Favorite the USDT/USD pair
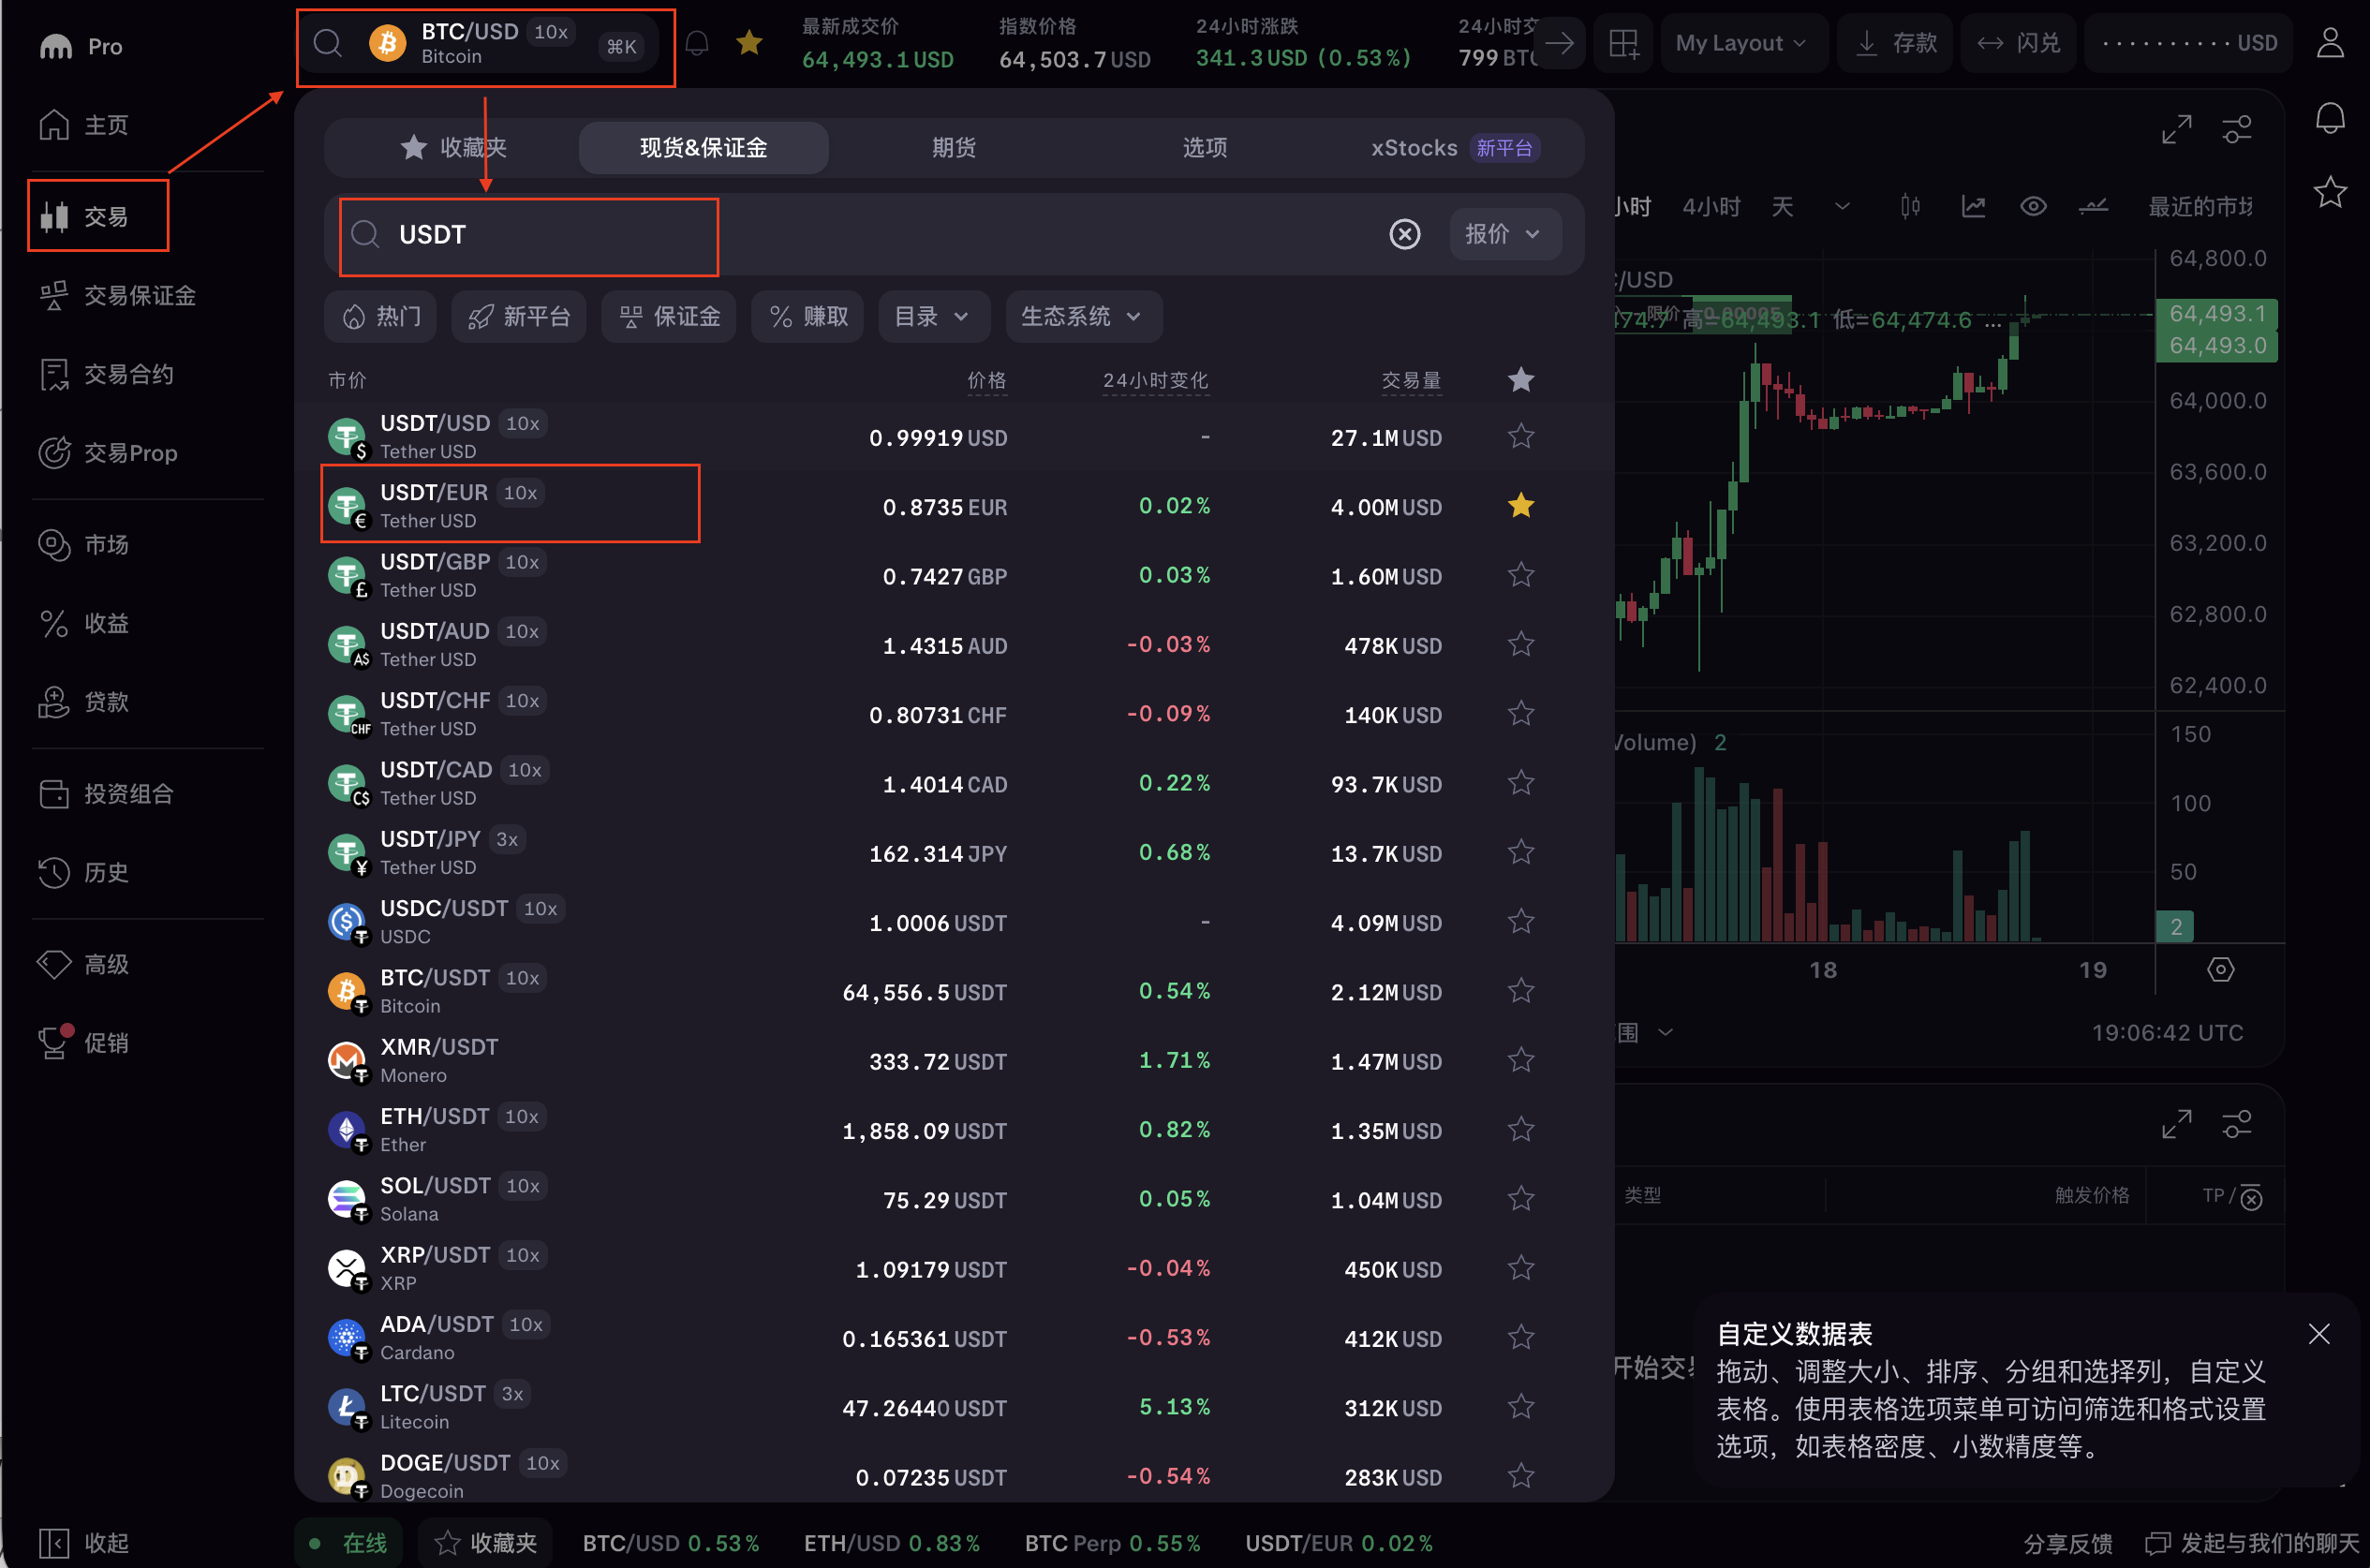 pyautogui.click(x=1521, y=437)
